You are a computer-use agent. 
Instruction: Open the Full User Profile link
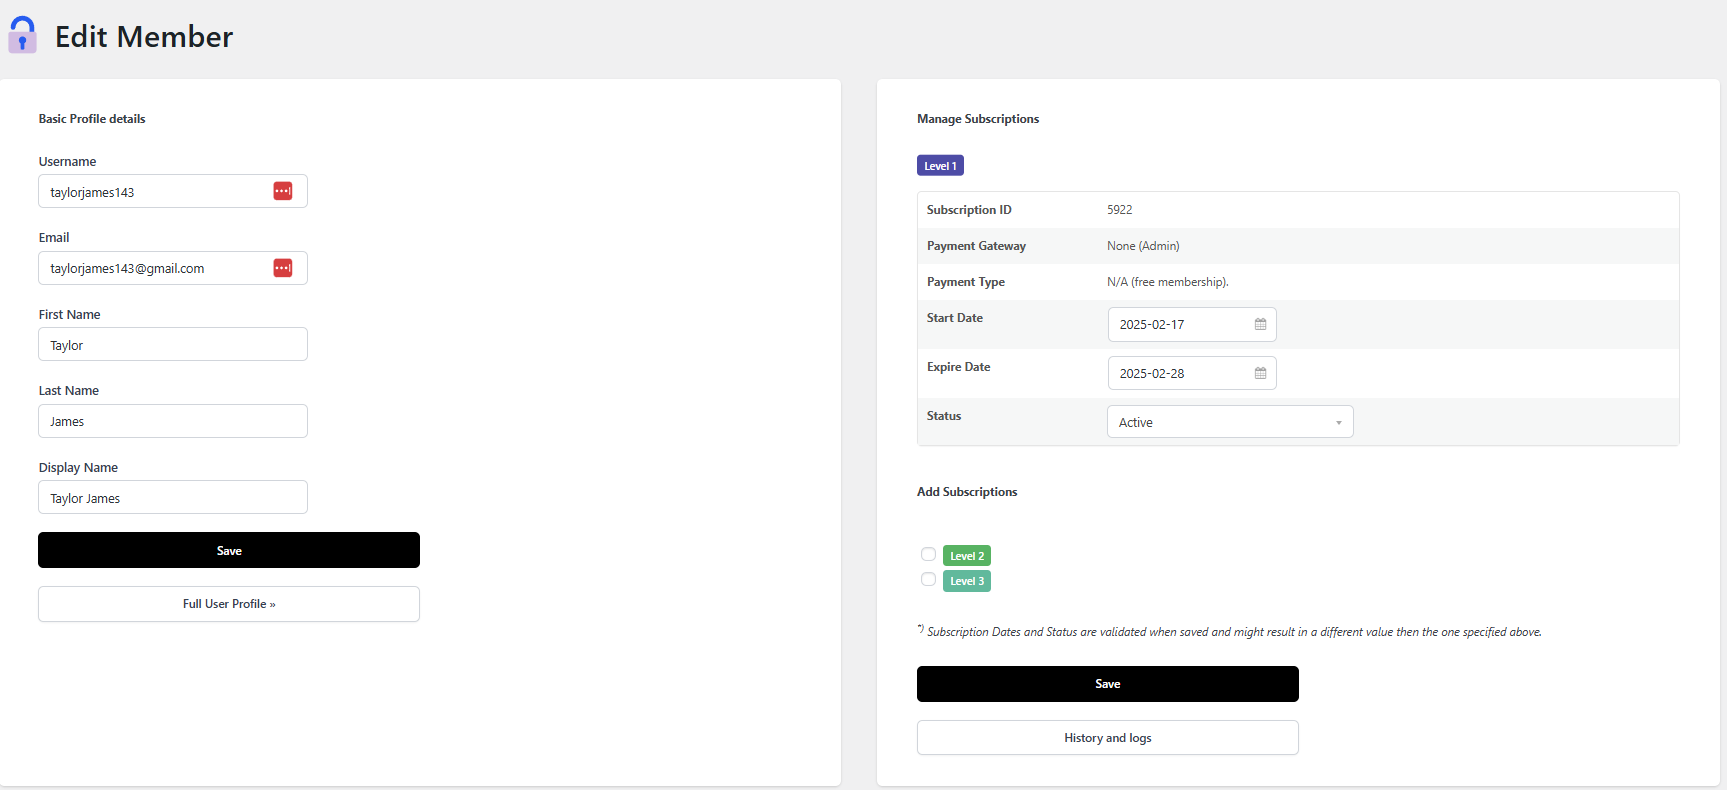(229, 604)
